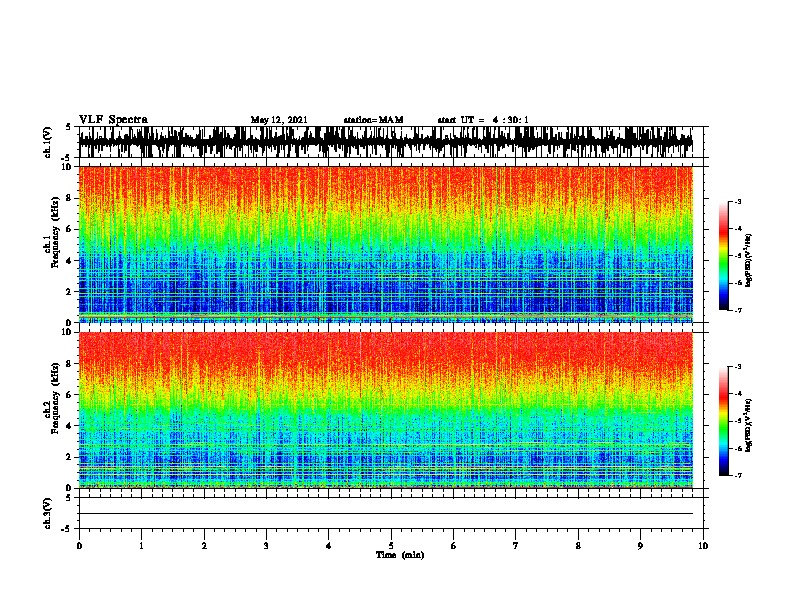
Task: Click the ch.1 frequency axis tick "6"
Action: tap(69, 229)
